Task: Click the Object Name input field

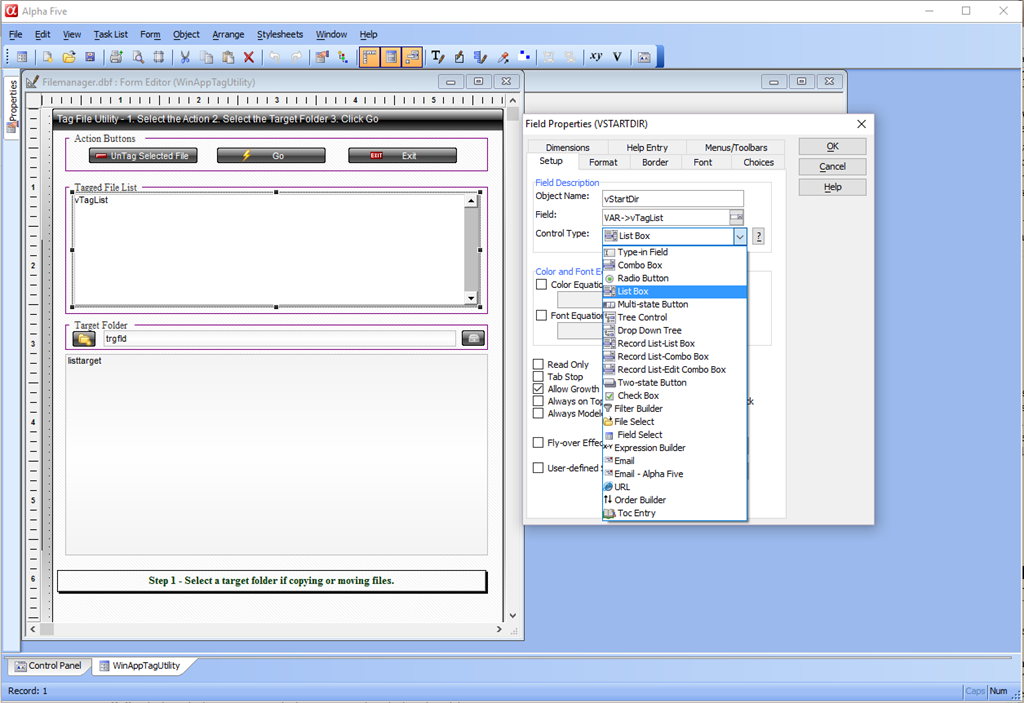Action: point(673,199)
